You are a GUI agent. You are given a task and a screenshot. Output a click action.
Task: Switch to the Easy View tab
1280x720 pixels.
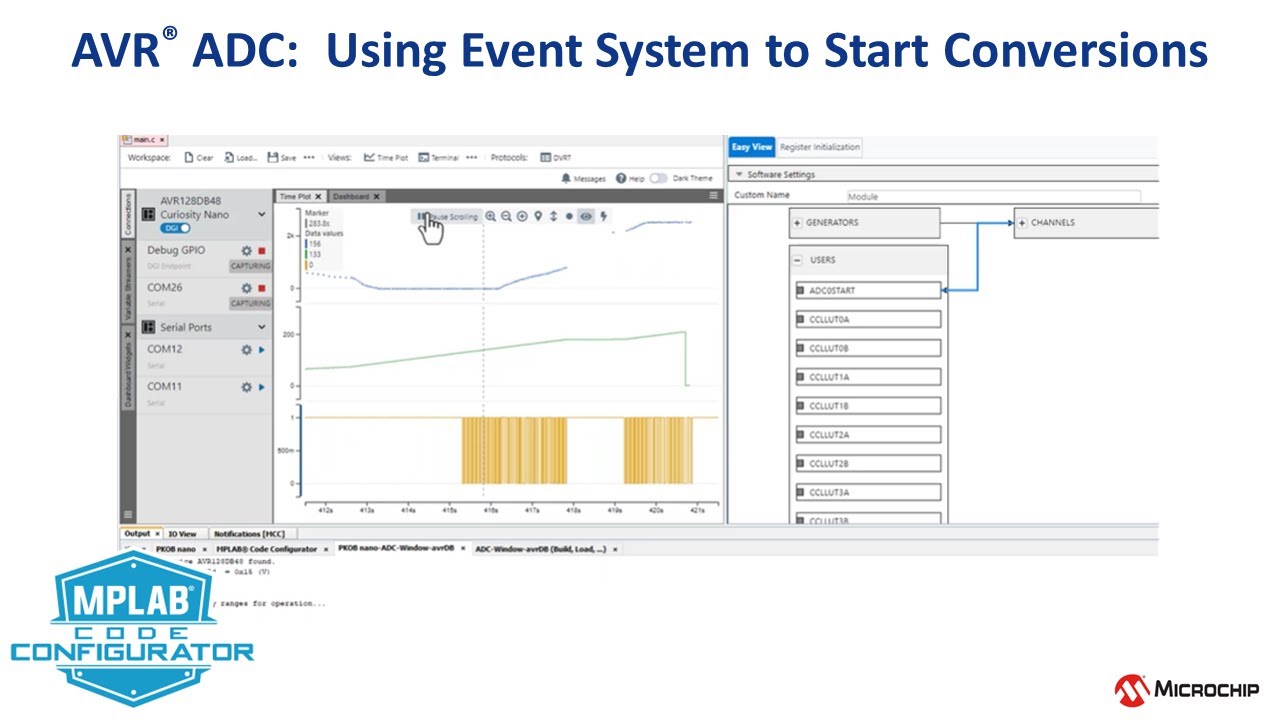pyautogui.click(x=752, y=147)
